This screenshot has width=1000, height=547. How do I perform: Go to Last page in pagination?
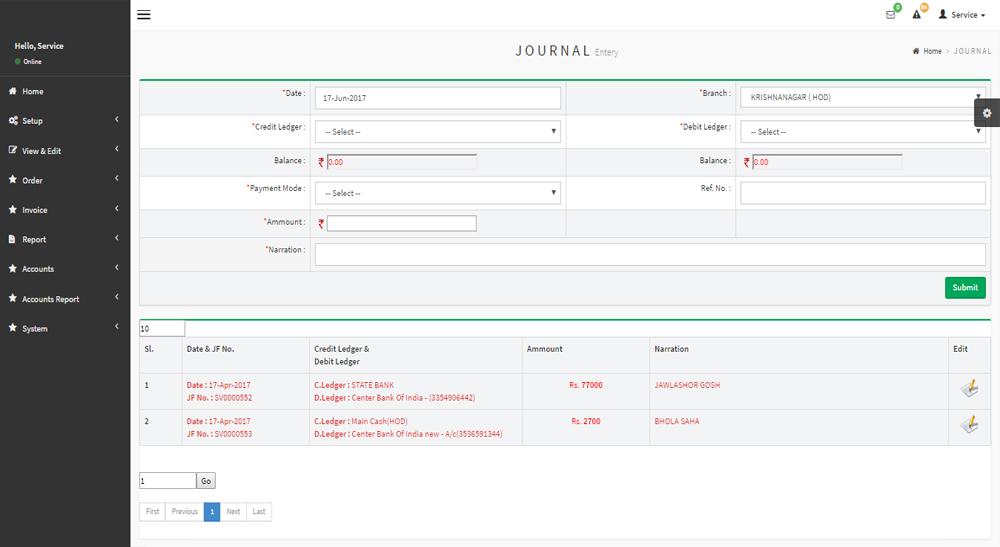259,511
